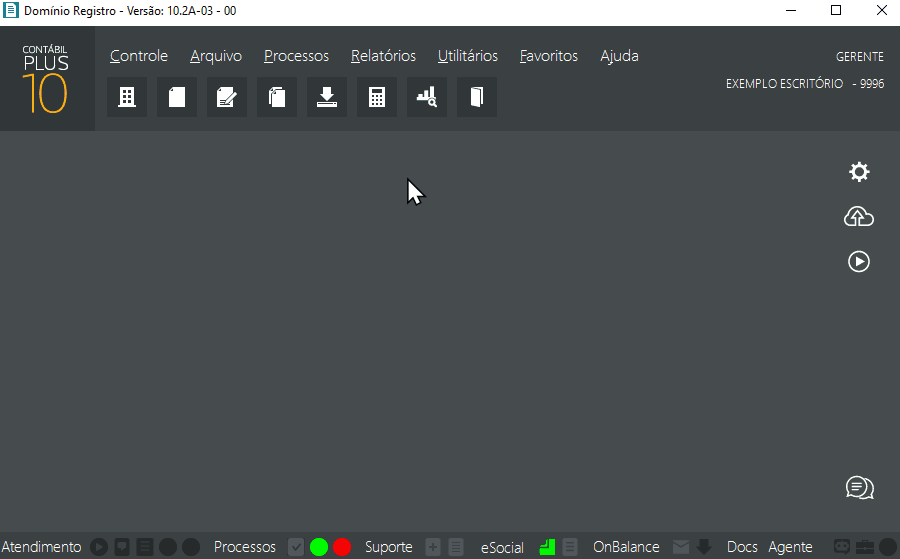This screenshot has height=559, width=900.
Task: Open the company building toolbar icon
Action: [127, 97]
